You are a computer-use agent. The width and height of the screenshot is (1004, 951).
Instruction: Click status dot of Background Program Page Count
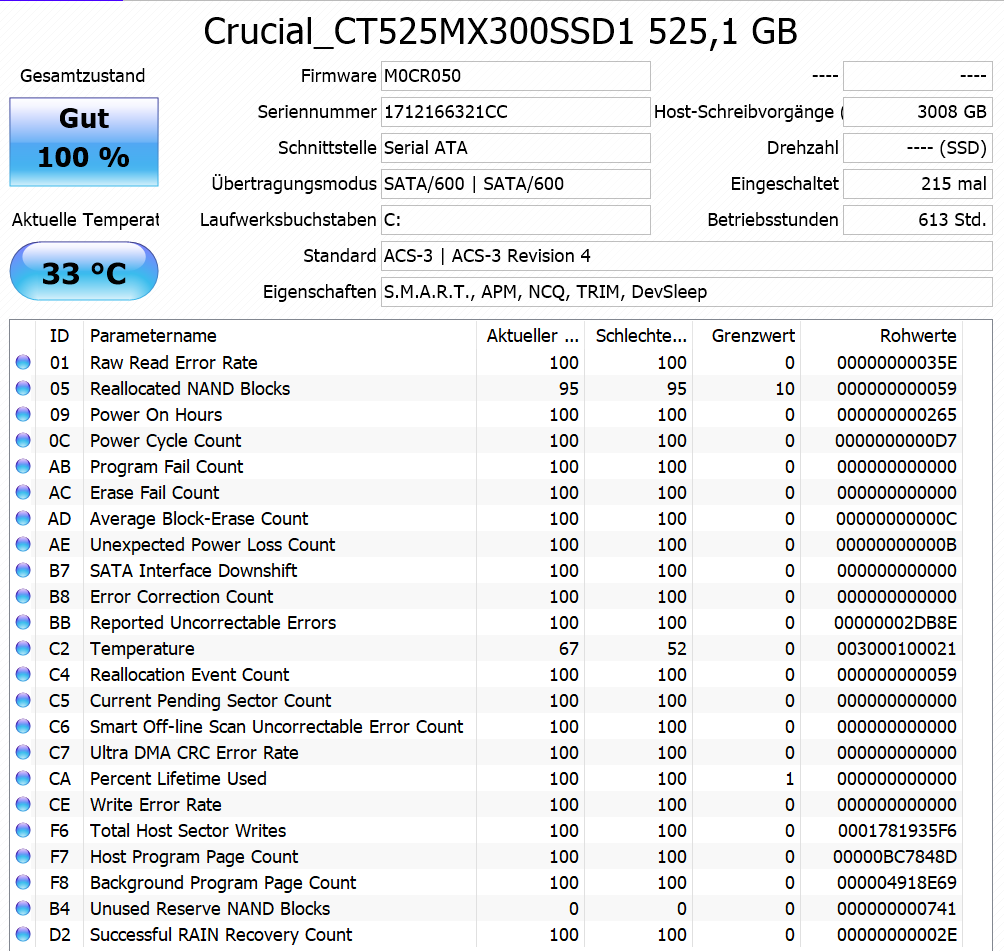(x=23, y=882)
